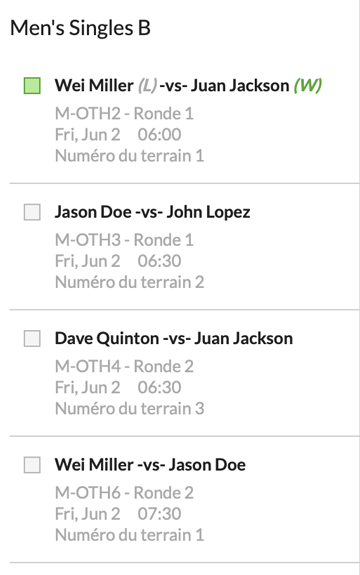The image size is (360, 575).
Task: Open match Dave Quinton -vs- Juan Jackson
Action: (174, 338)
